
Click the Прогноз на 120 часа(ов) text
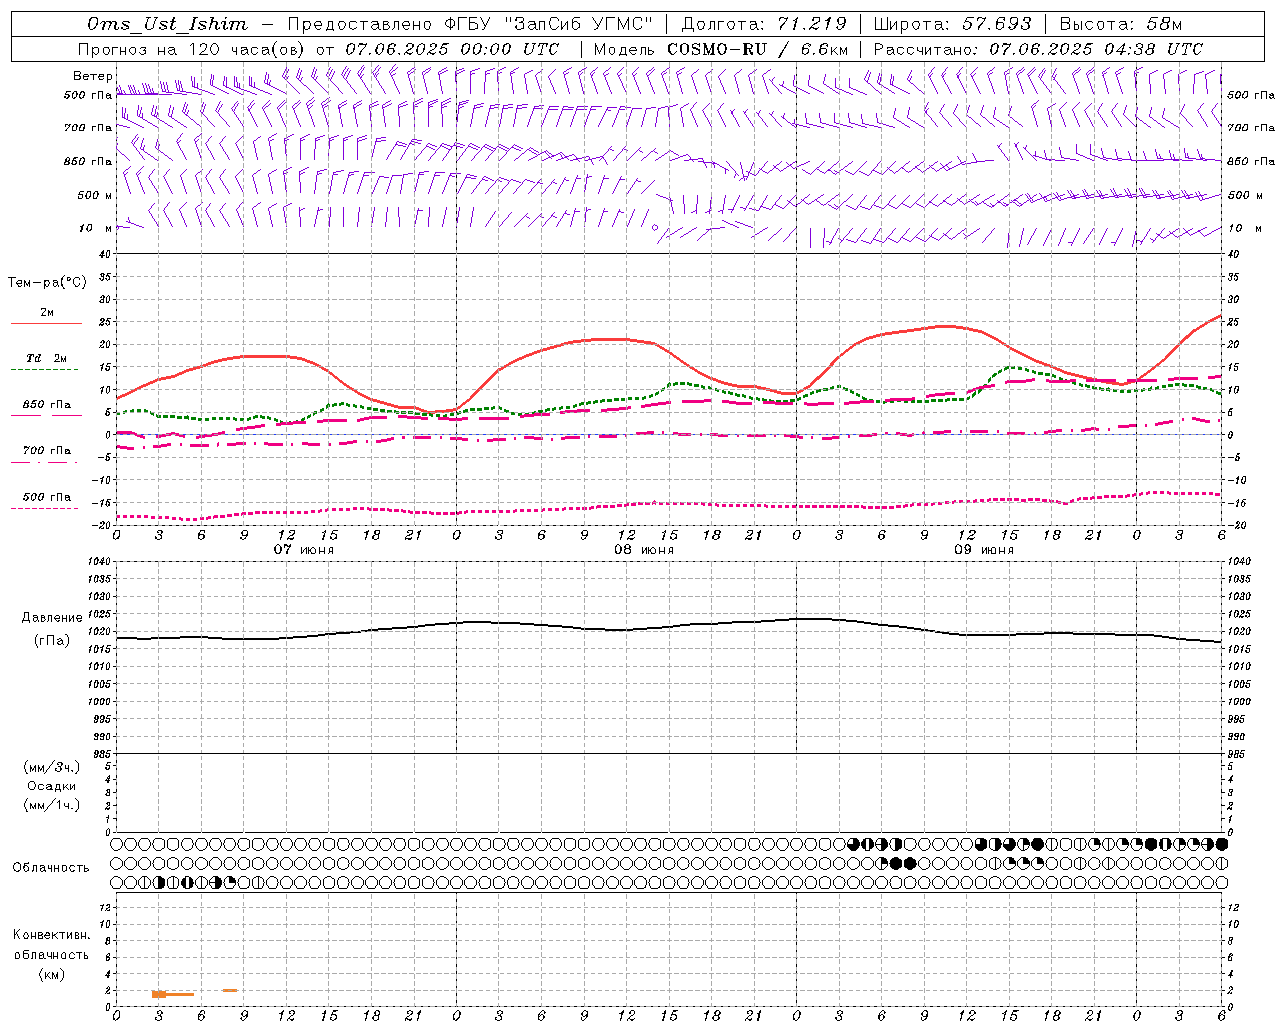click(192, 49)
